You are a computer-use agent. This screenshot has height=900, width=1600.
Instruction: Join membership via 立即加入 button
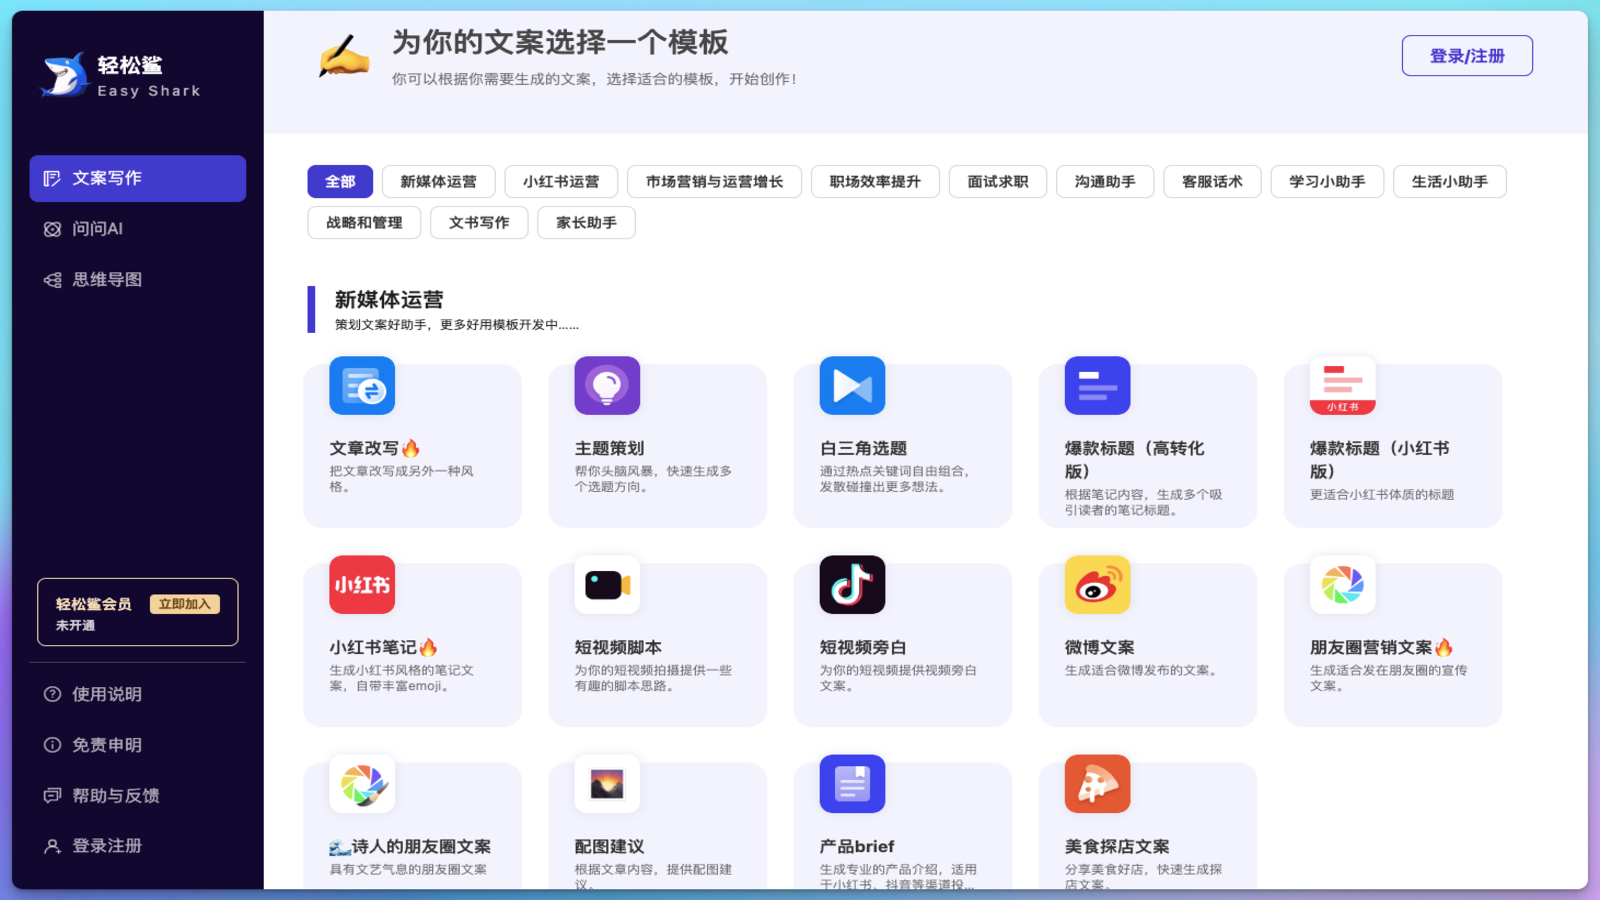[x=185, y=604]
